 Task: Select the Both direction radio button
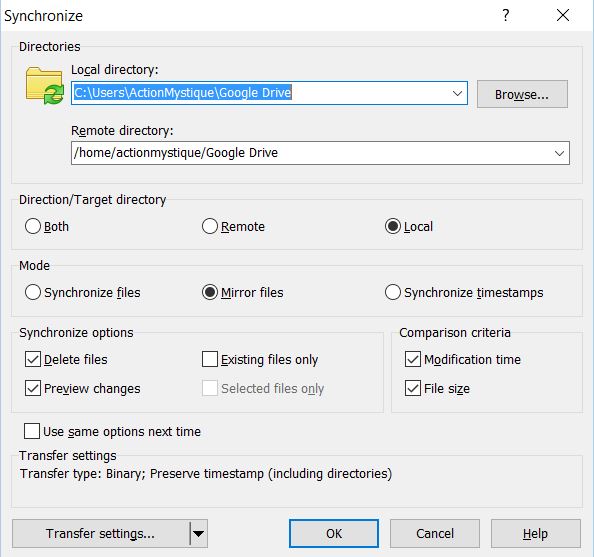click(33, 226)
